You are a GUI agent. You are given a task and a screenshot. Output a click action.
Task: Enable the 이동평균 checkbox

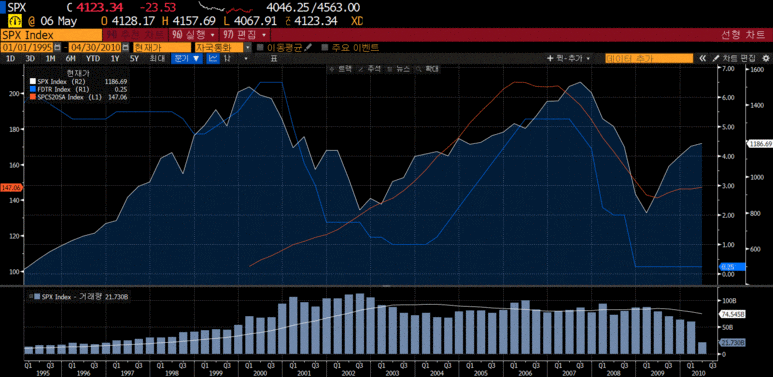[x=260, y=48]
